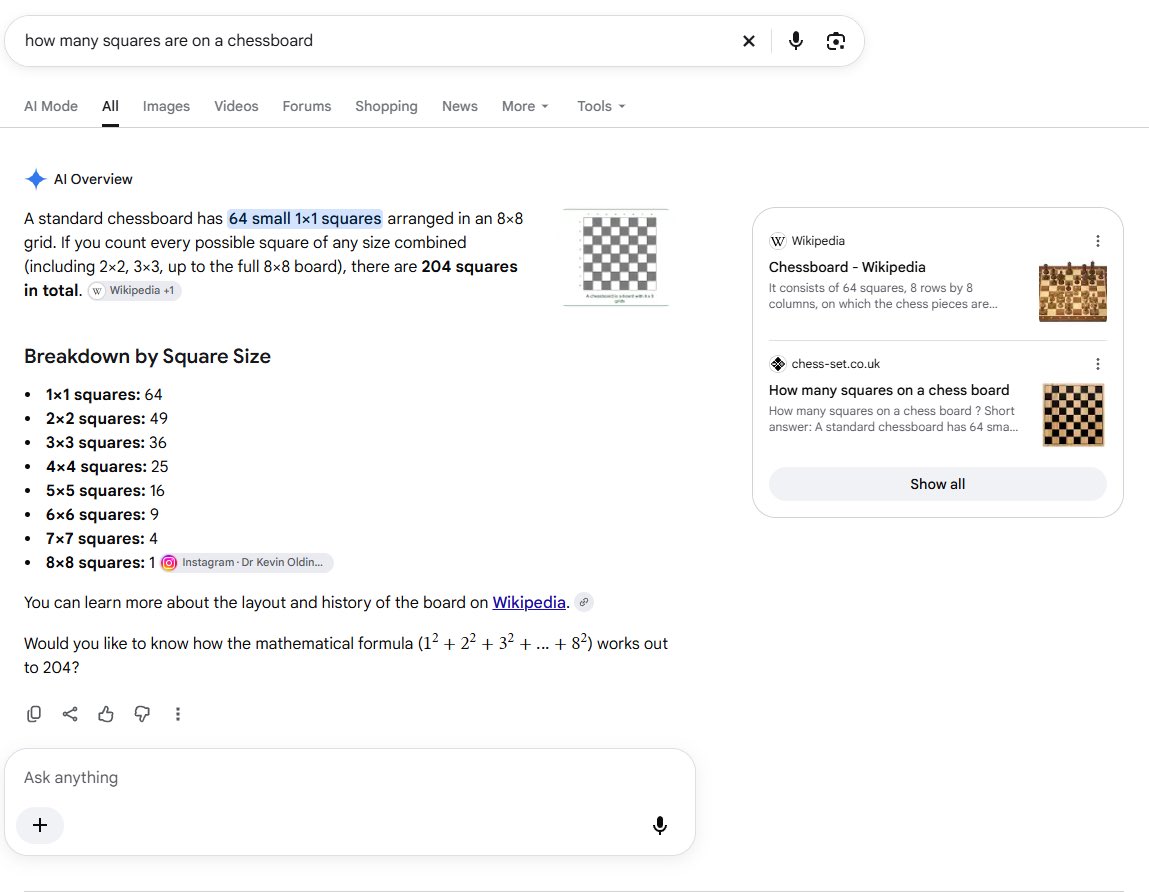Click chess-set.co.uk card short answer snippet
Image resolution: width=1149 pixels, height=892 pixels.
(893, 419)
